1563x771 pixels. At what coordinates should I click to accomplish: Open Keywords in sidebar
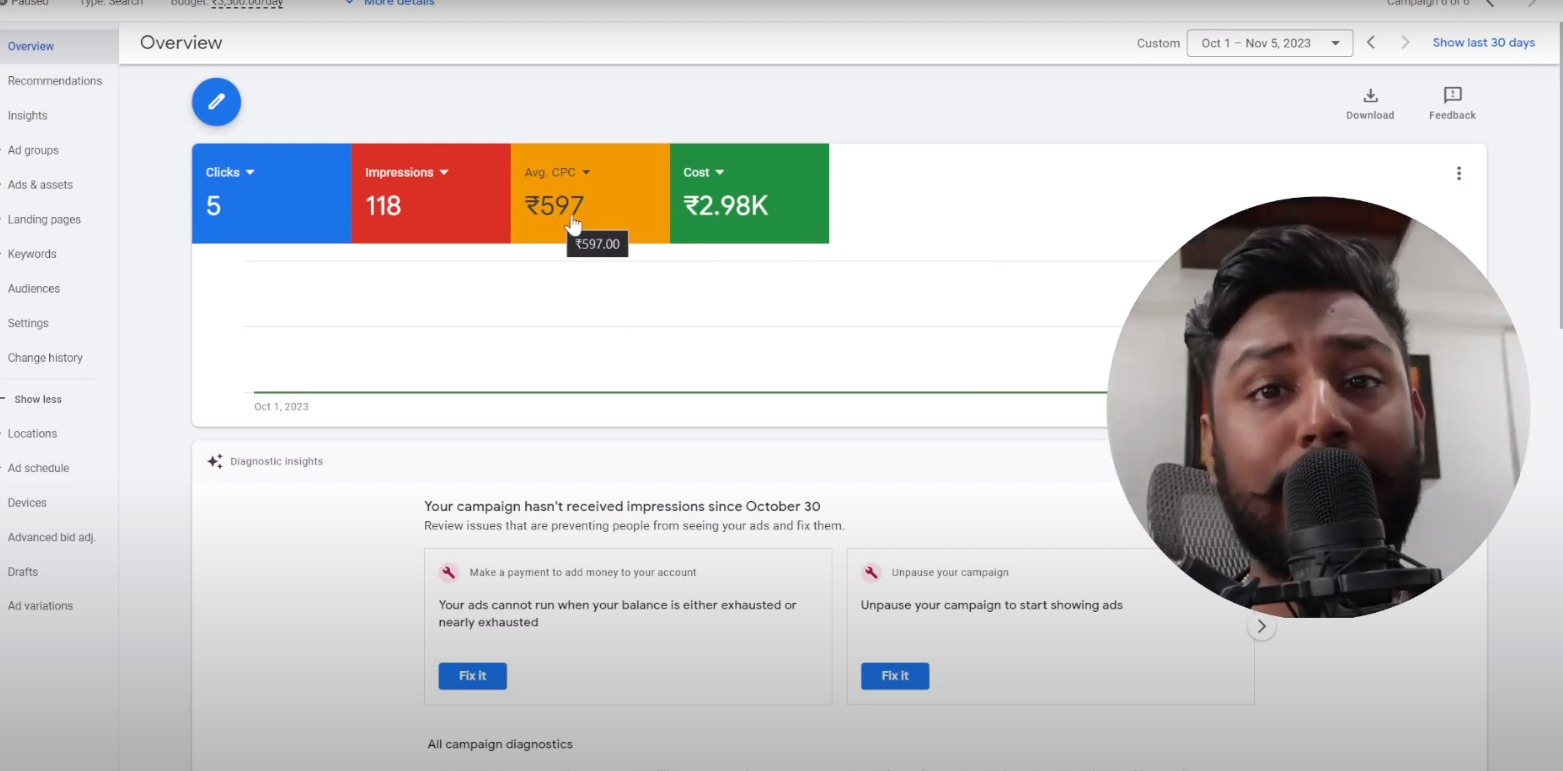coord(32,254)
